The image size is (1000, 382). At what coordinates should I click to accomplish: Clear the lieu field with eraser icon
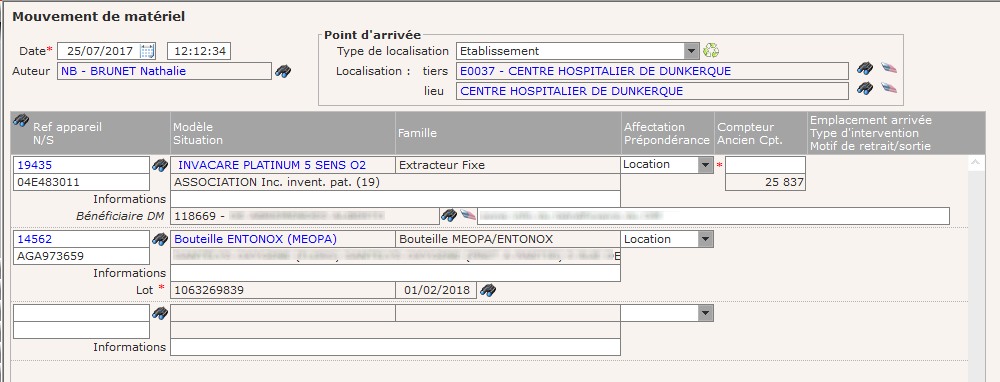[x=889, y=88]
